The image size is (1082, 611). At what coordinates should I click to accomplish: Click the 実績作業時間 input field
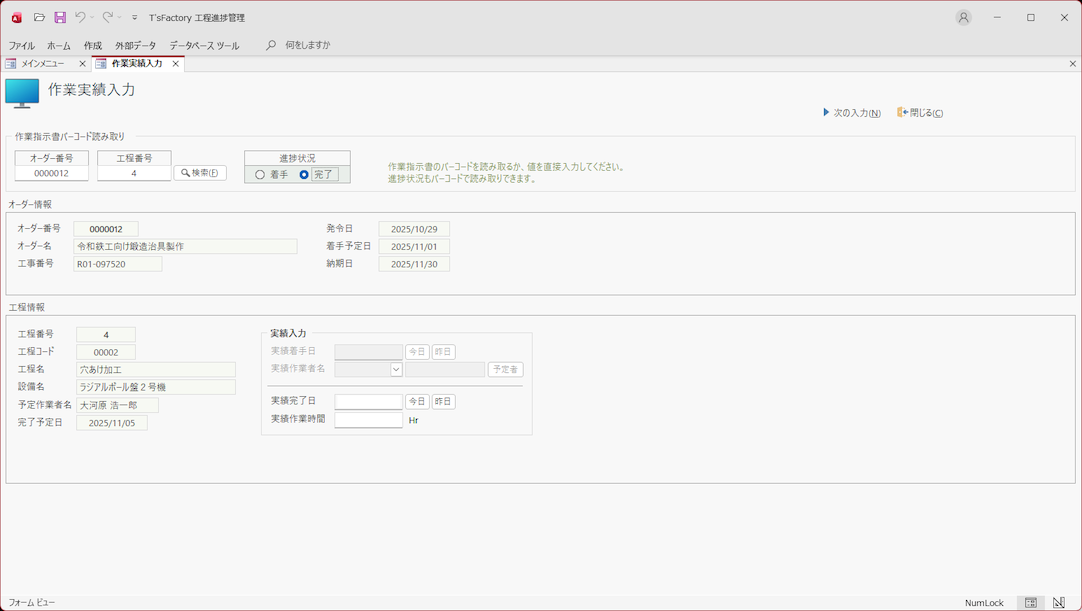point(368,420)
